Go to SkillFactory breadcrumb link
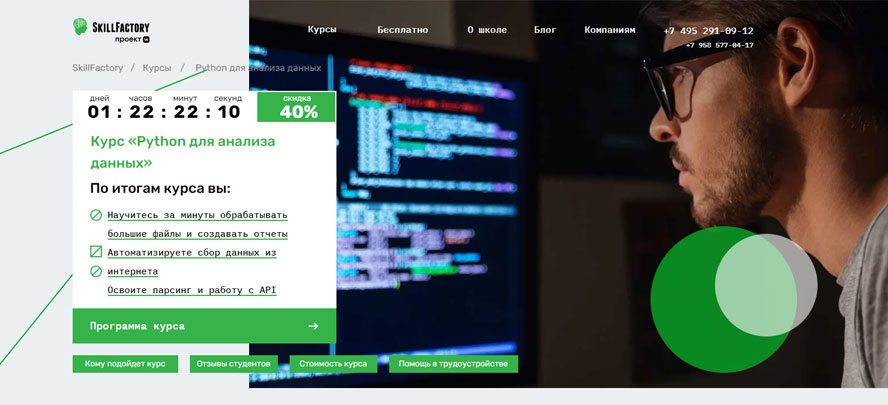 tap(97, 68)
